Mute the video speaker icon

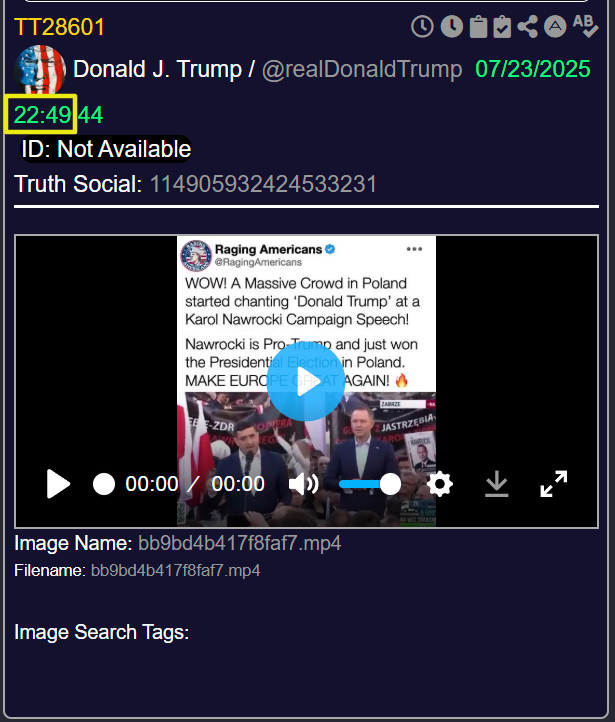303,484
